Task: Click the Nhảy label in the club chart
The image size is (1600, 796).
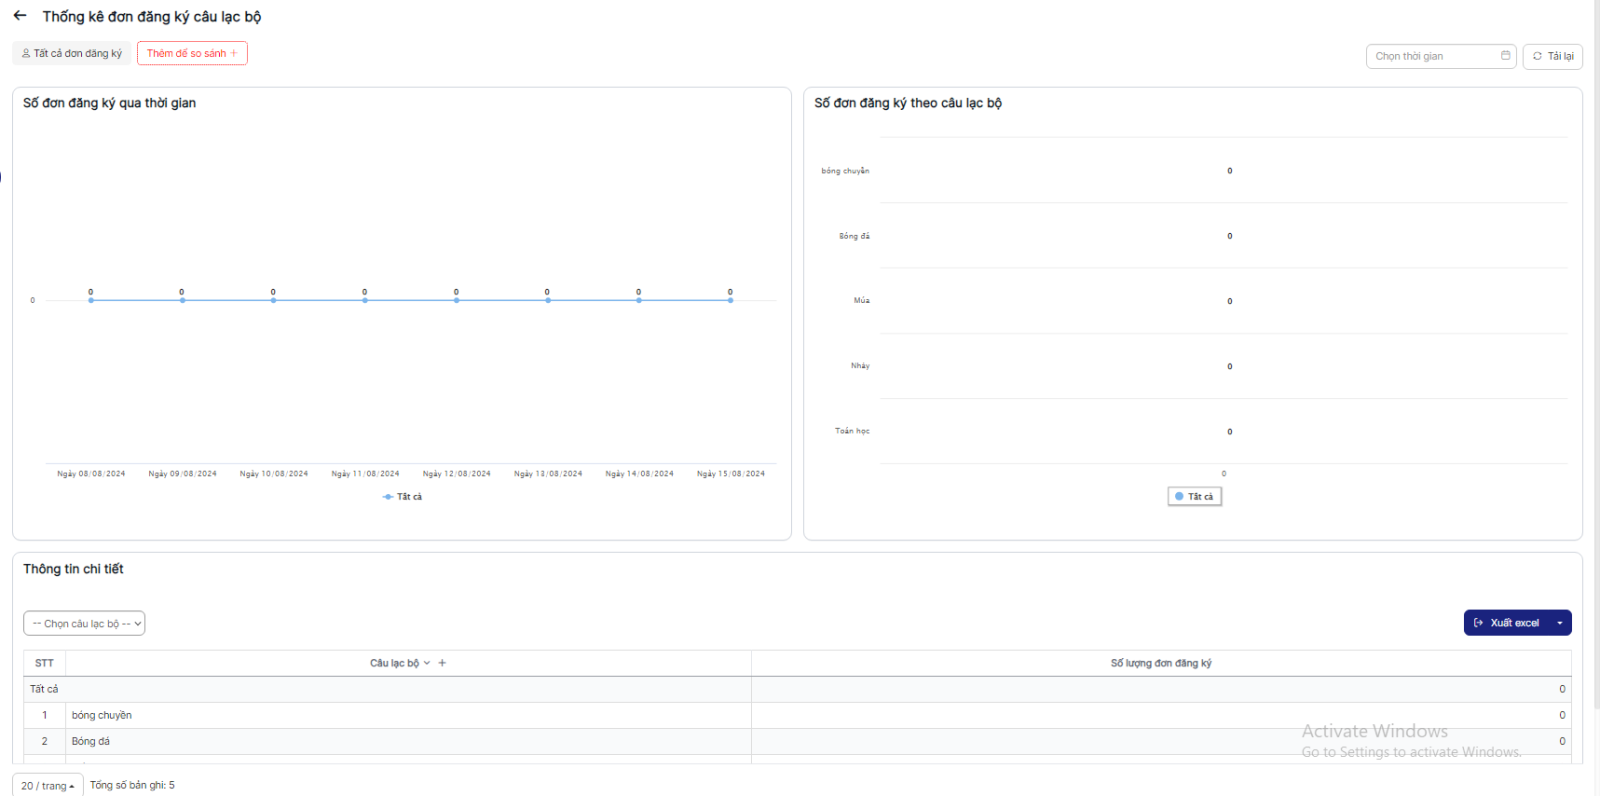Action: pyautogui.click(x=860, y=366)
